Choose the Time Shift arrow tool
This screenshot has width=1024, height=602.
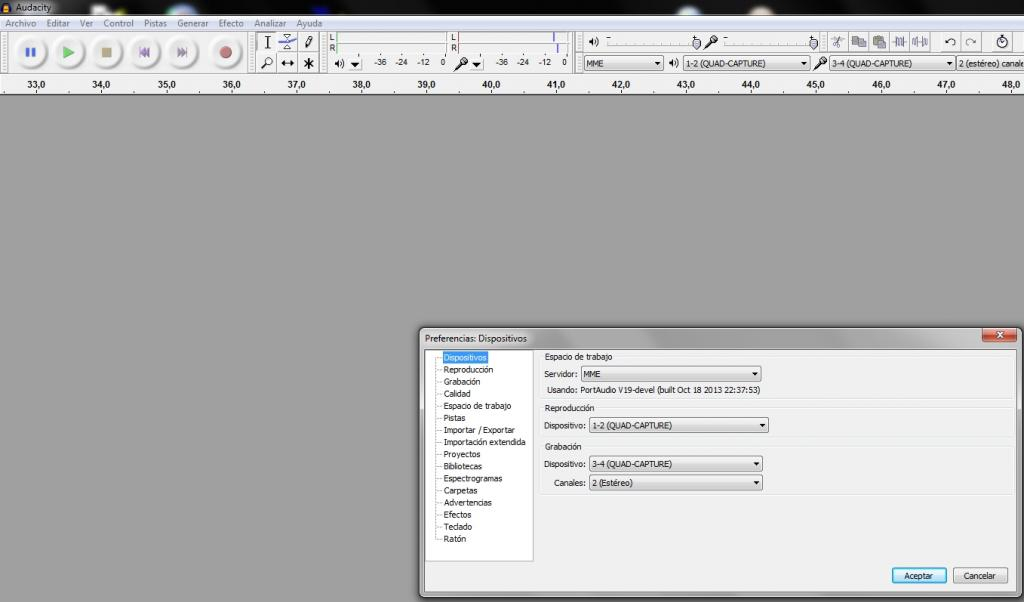288,63
